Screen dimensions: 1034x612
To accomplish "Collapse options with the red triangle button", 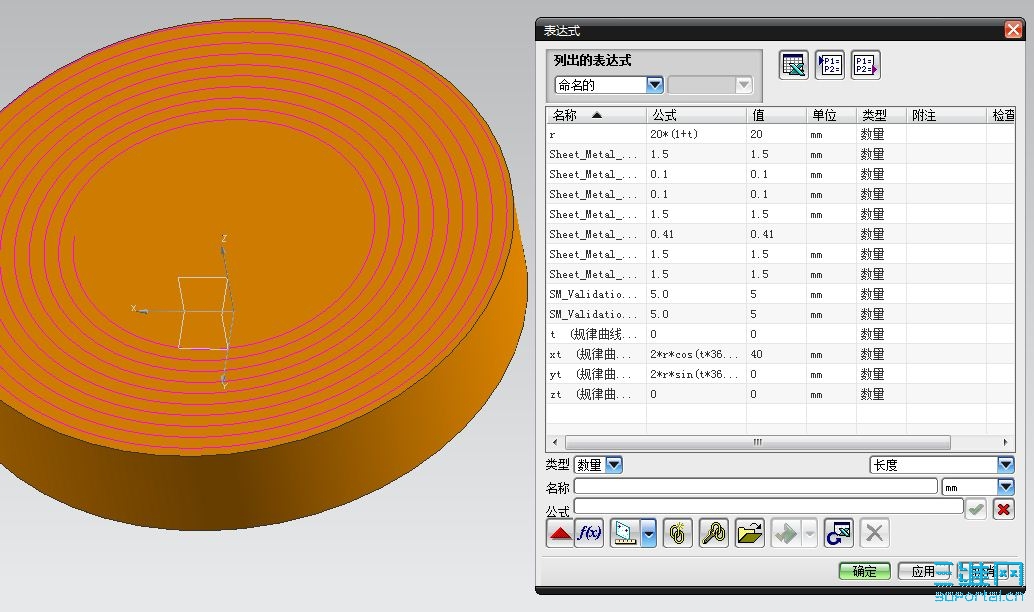I will (560, 533).
